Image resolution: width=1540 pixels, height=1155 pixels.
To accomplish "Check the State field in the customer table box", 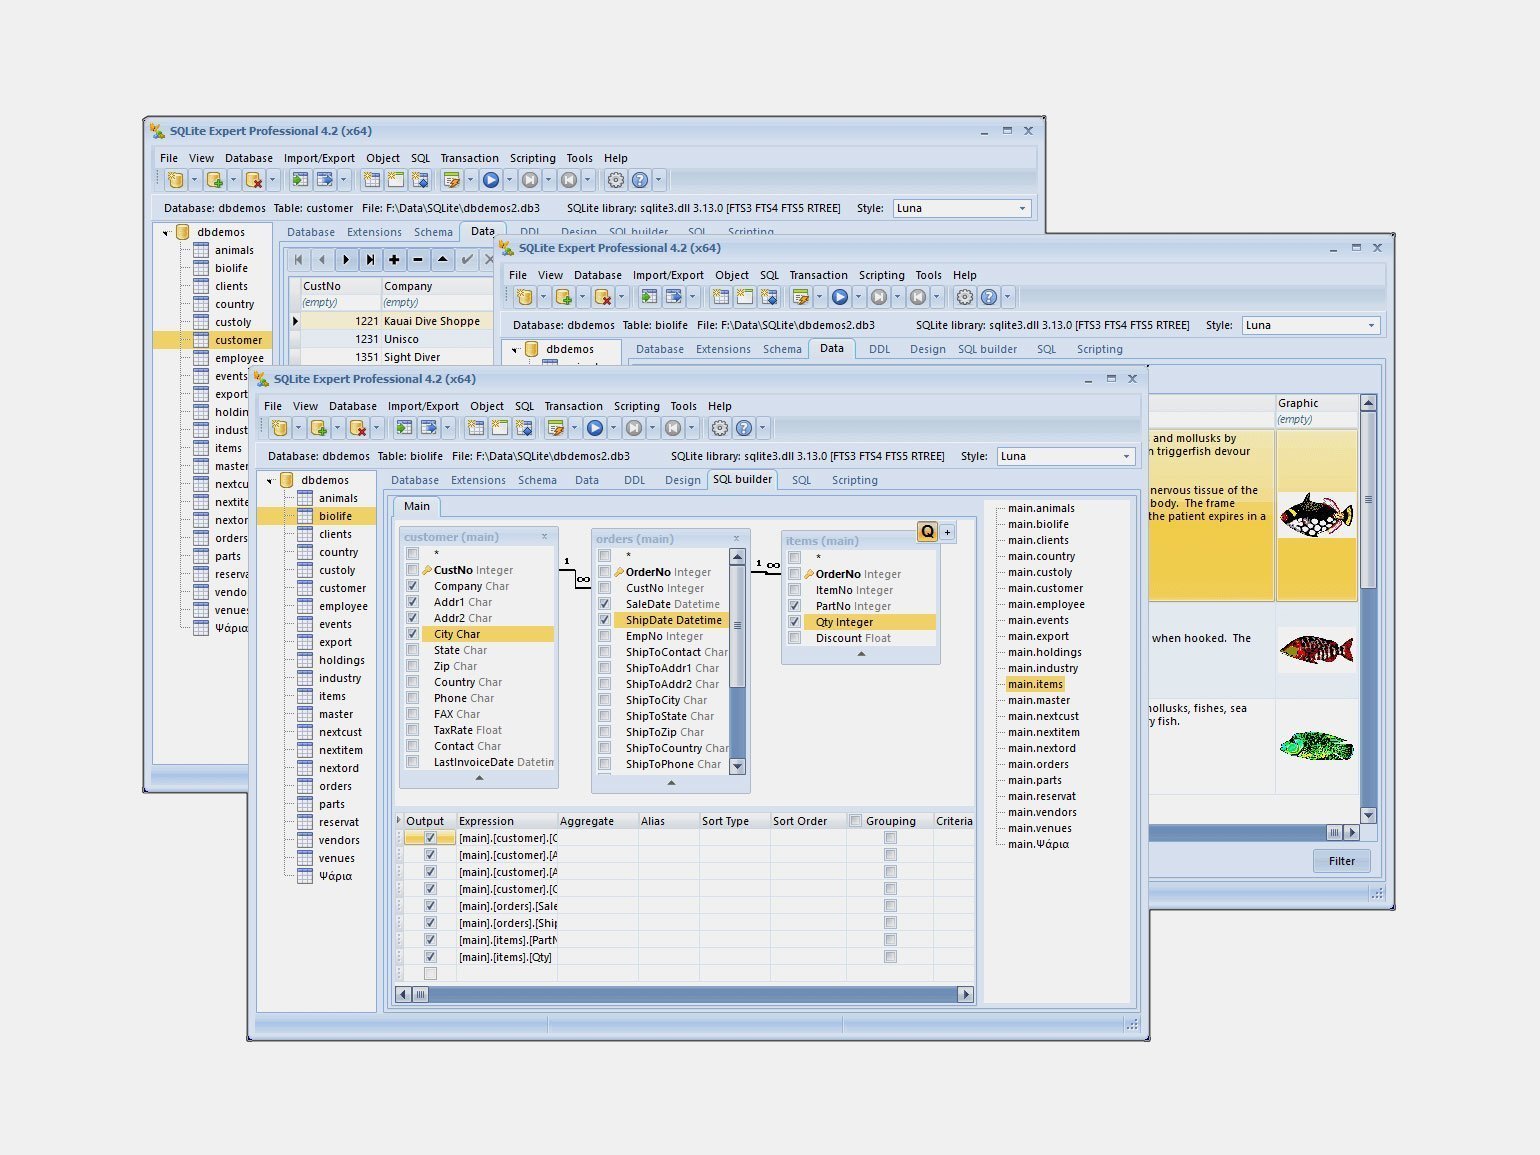I will pyautogui.click(x=412, y=650).
